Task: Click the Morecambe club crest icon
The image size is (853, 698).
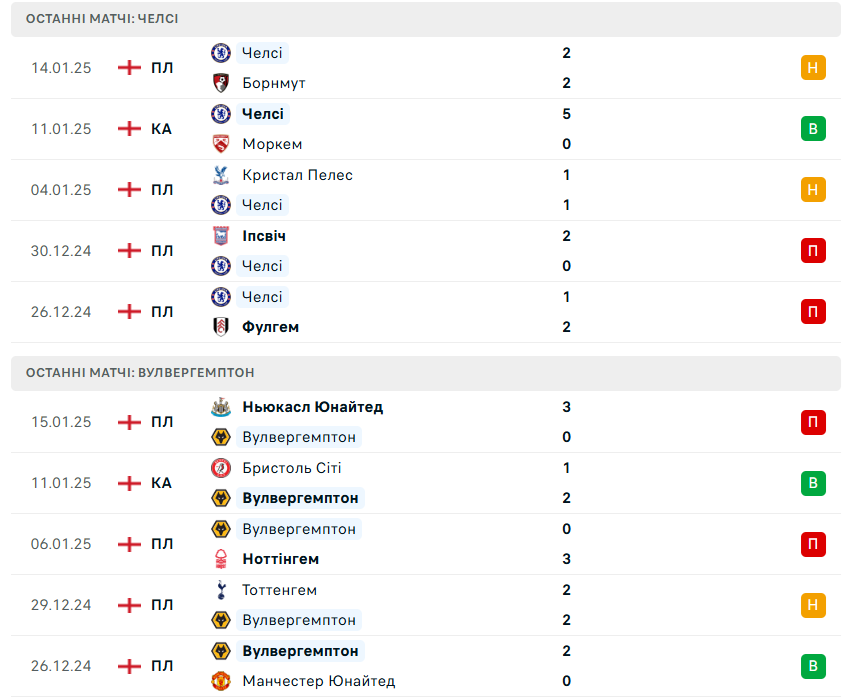Action: click(x=221, y=144)
